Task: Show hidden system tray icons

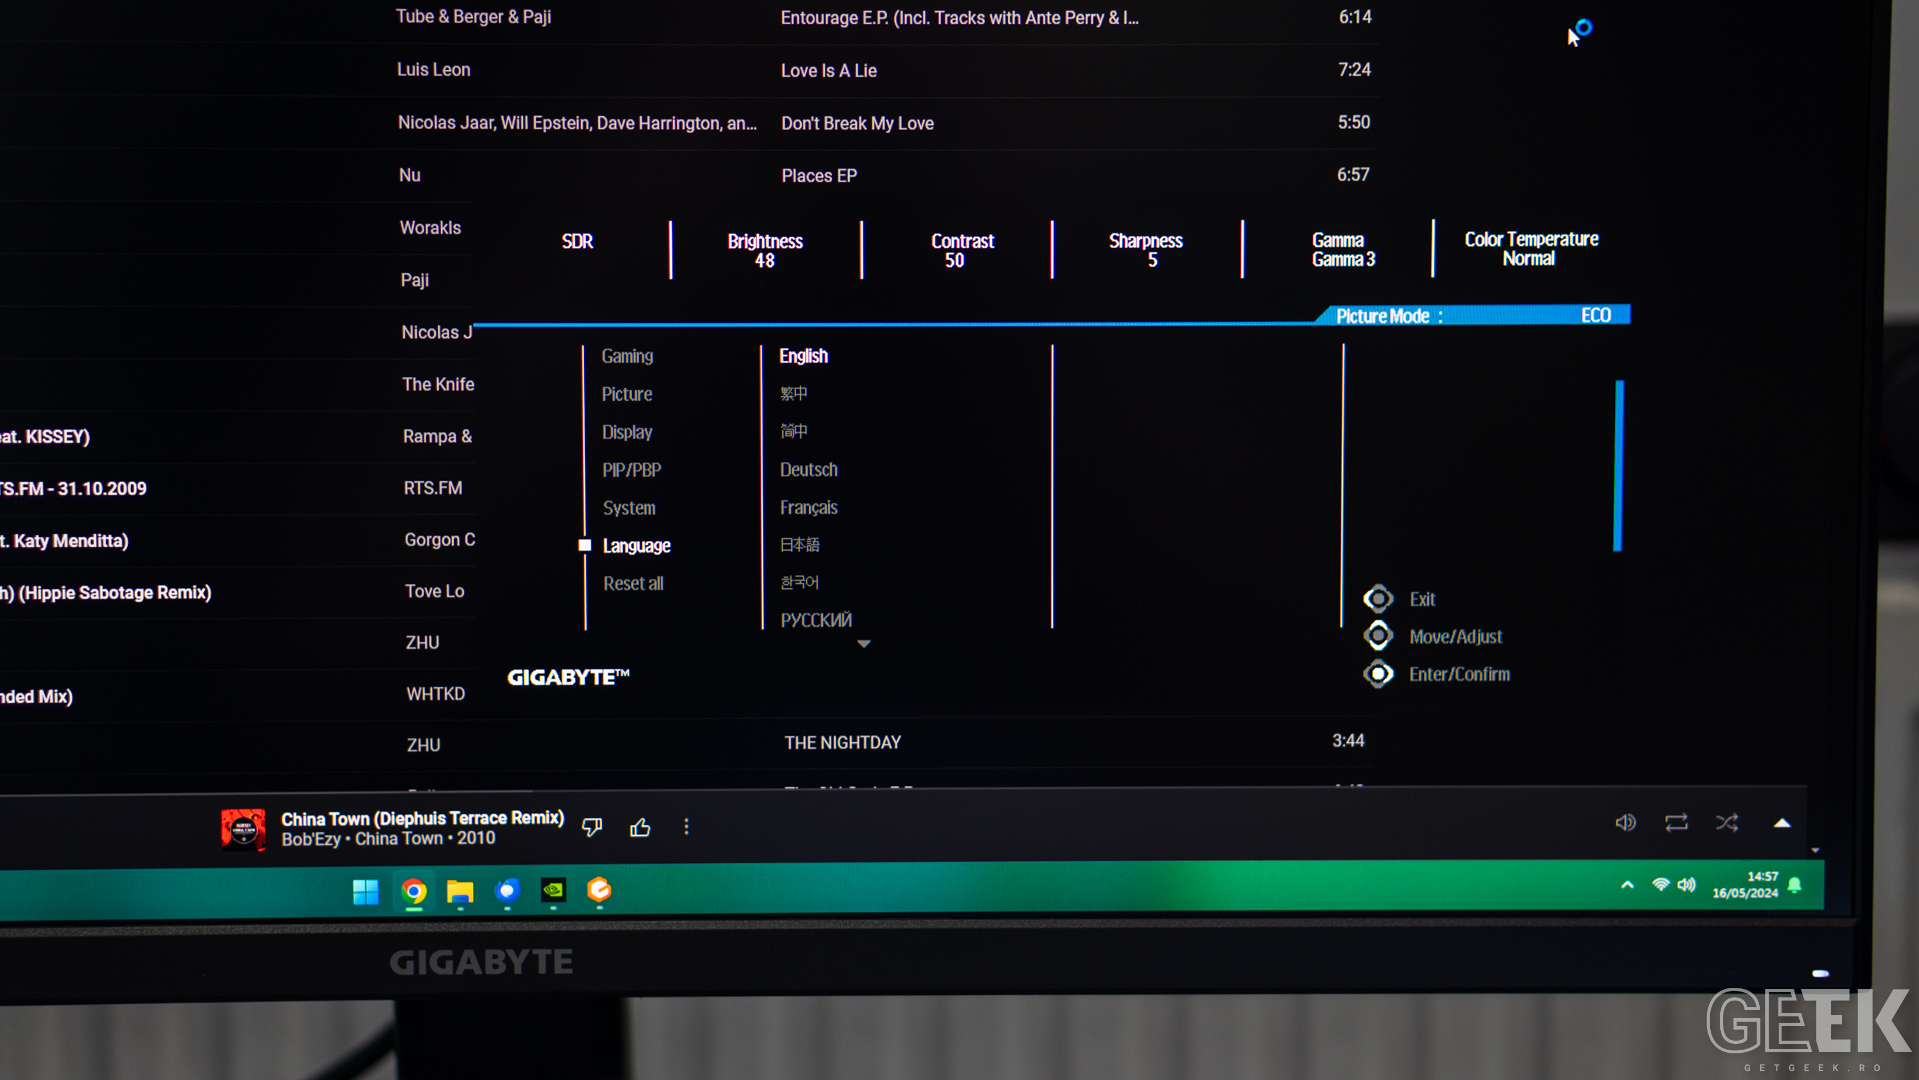Action: [x=1628, y=885]
